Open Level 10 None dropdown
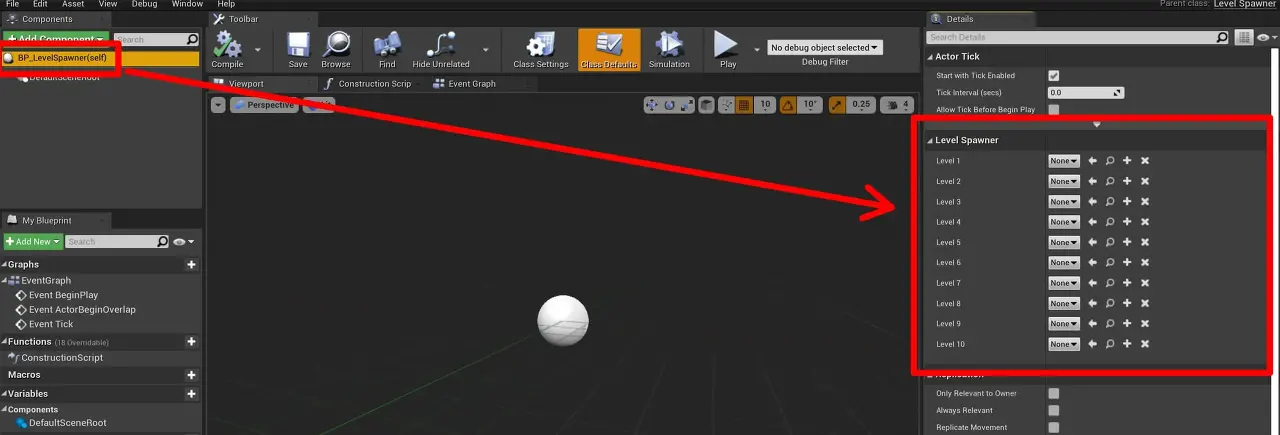The width and height of the screenshot is (1280, 435). pyautogui.click(x=1064, y=344)
